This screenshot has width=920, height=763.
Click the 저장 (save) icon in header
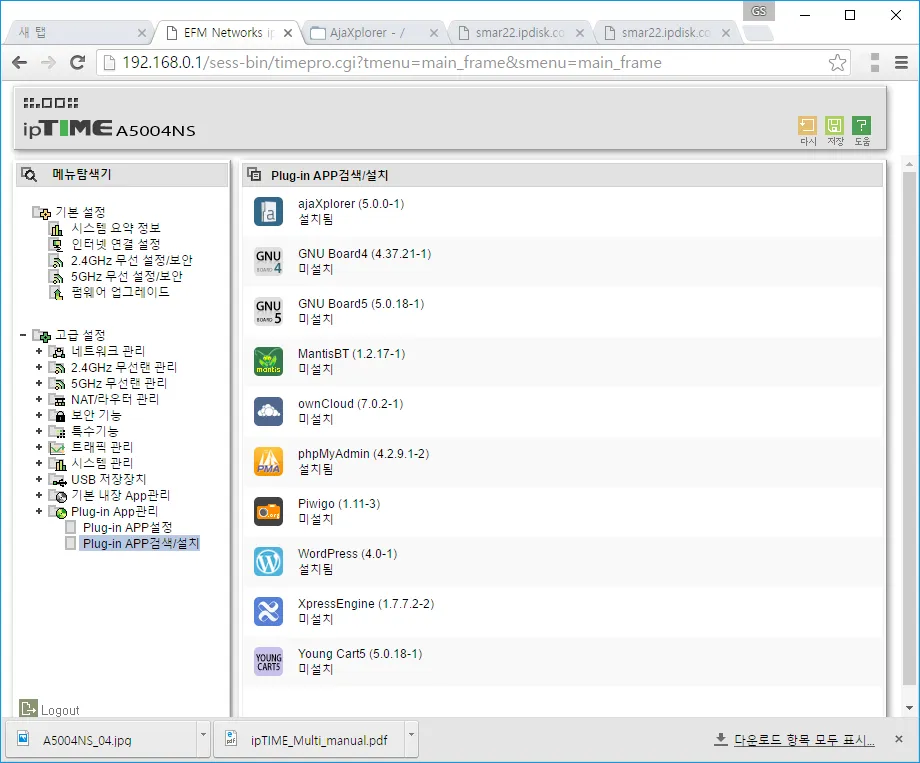click(834, 126)
